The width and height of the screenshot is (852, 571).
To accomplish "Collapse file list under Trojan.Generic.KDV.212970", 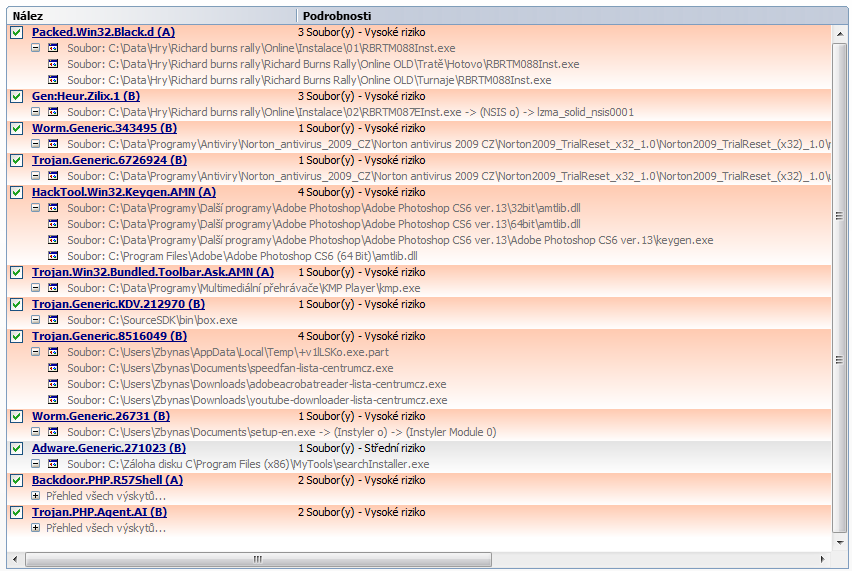I will [36, 320].
